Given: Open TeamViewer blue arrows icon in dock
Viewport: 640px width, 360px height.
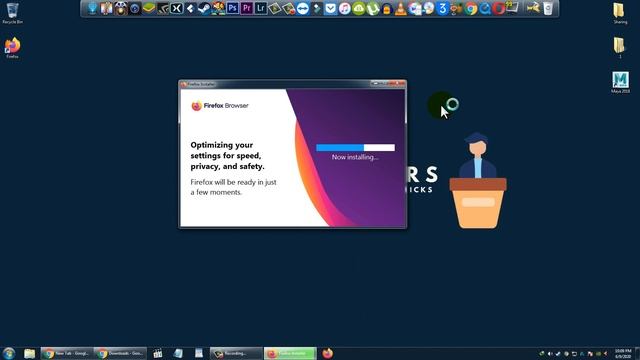Looking at the screenshot, I should click(x=302, y=9).
